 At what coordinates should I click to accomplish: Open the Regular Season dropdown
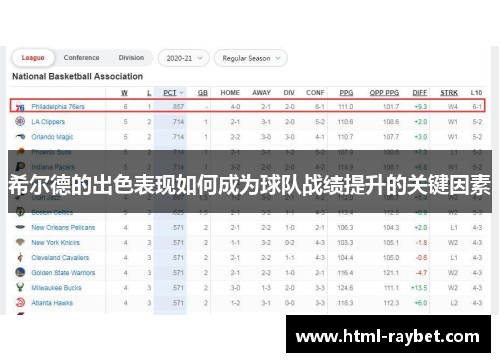[x=251, y=58]
